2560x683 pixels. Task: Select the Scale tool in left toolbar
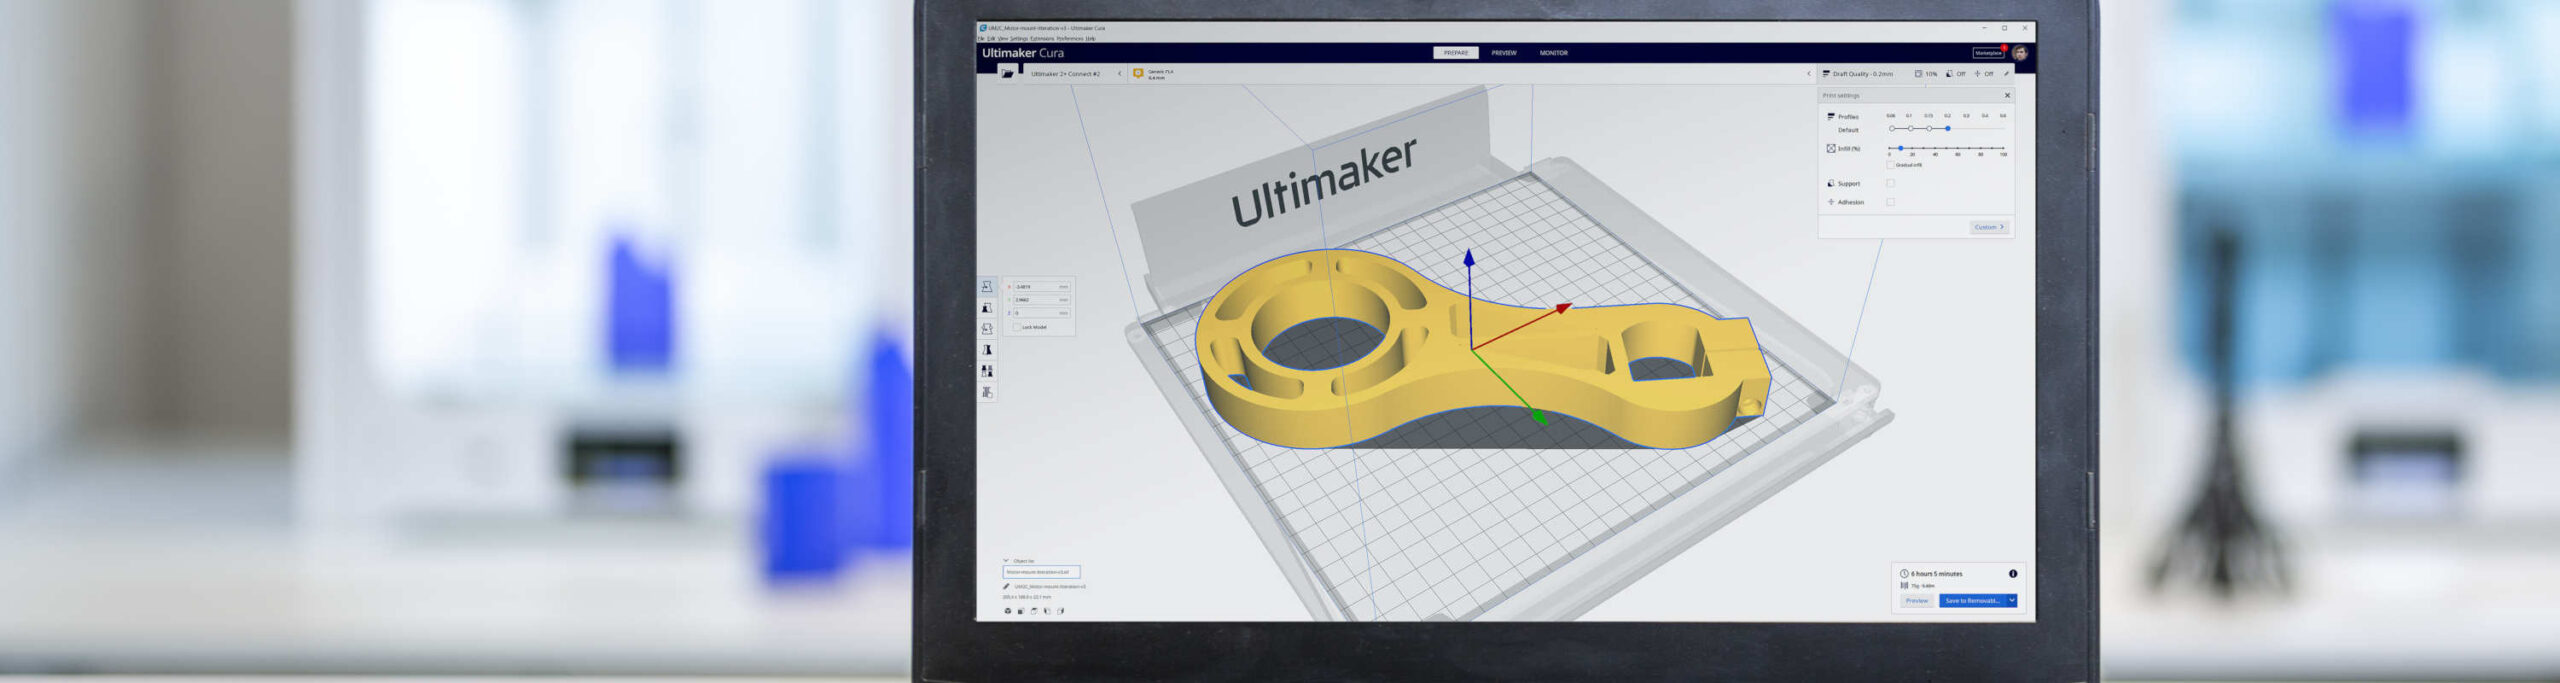point(987,308)
